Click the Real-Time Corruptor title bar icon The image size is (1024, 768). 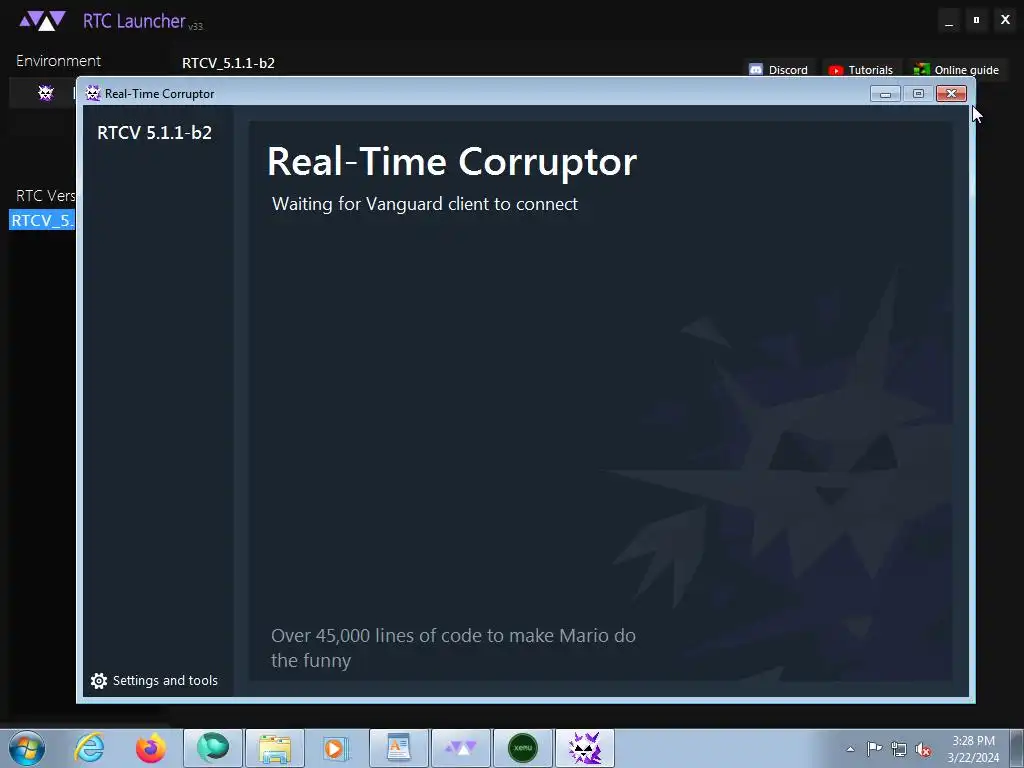tap(93, 93)
